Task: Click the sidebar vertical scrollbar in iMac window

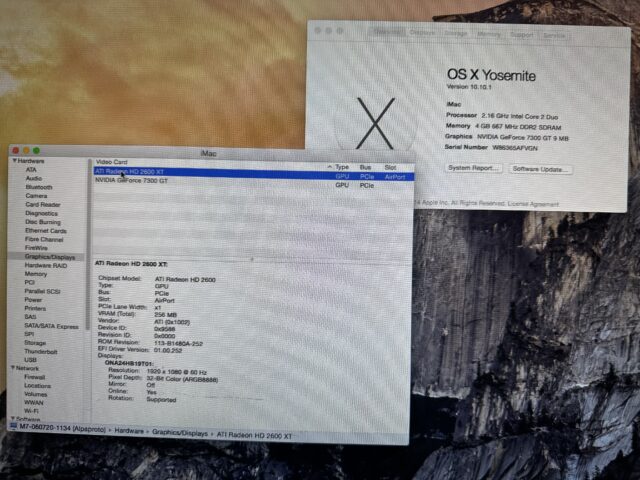Action: (x=87, y=245)
